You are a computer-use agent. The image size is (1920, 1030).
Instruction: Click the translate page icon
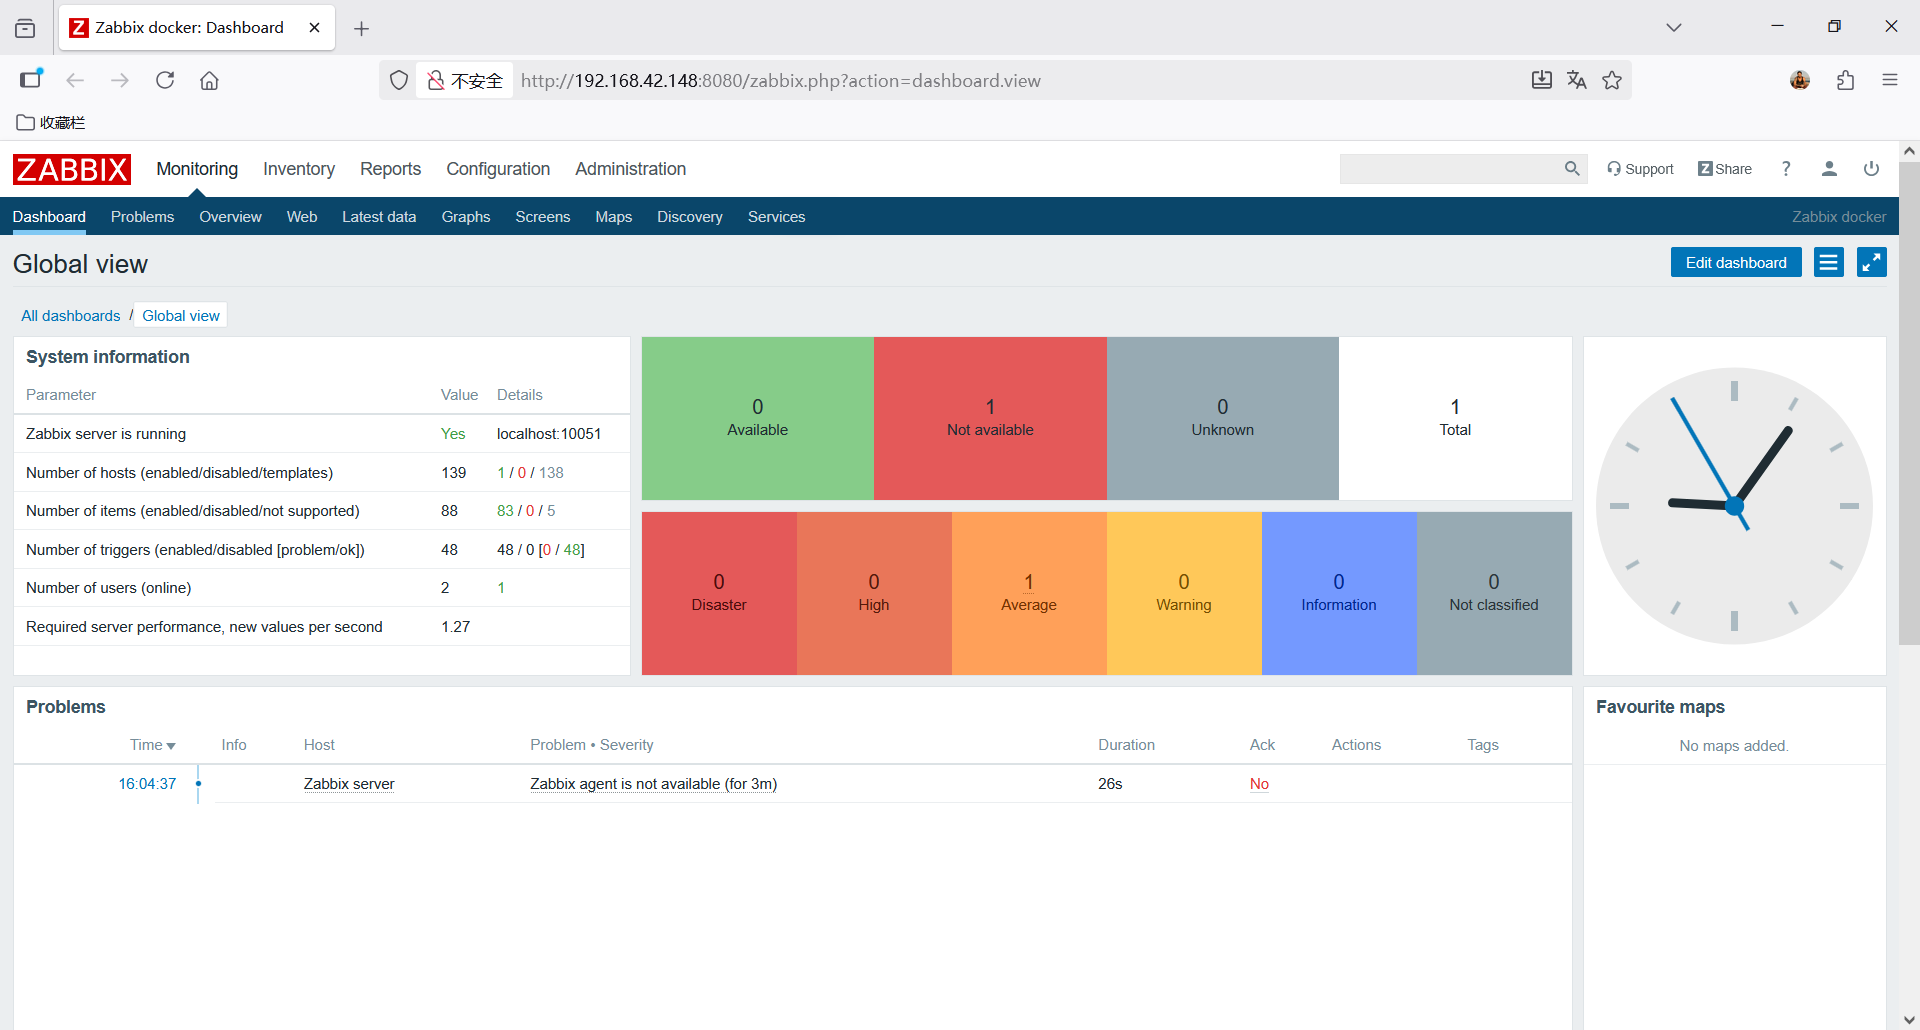click(x=1577, y=80)
